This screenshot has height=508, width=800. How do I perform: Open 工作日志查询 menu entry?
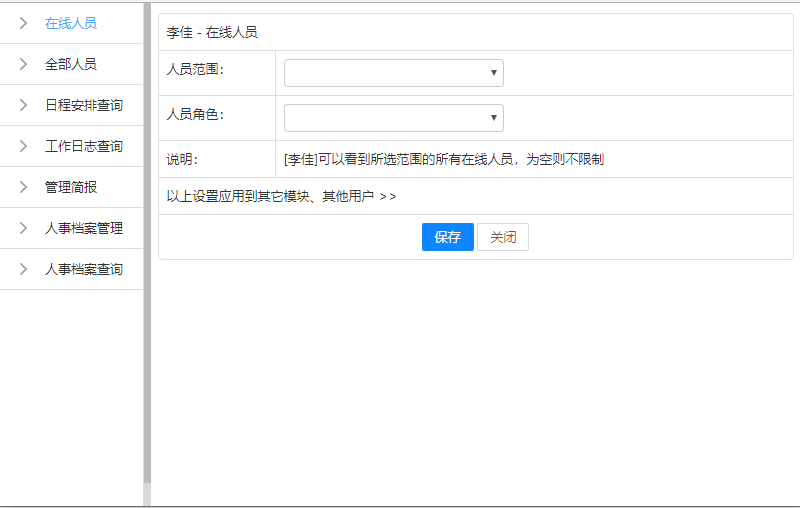tap(84, 146)
